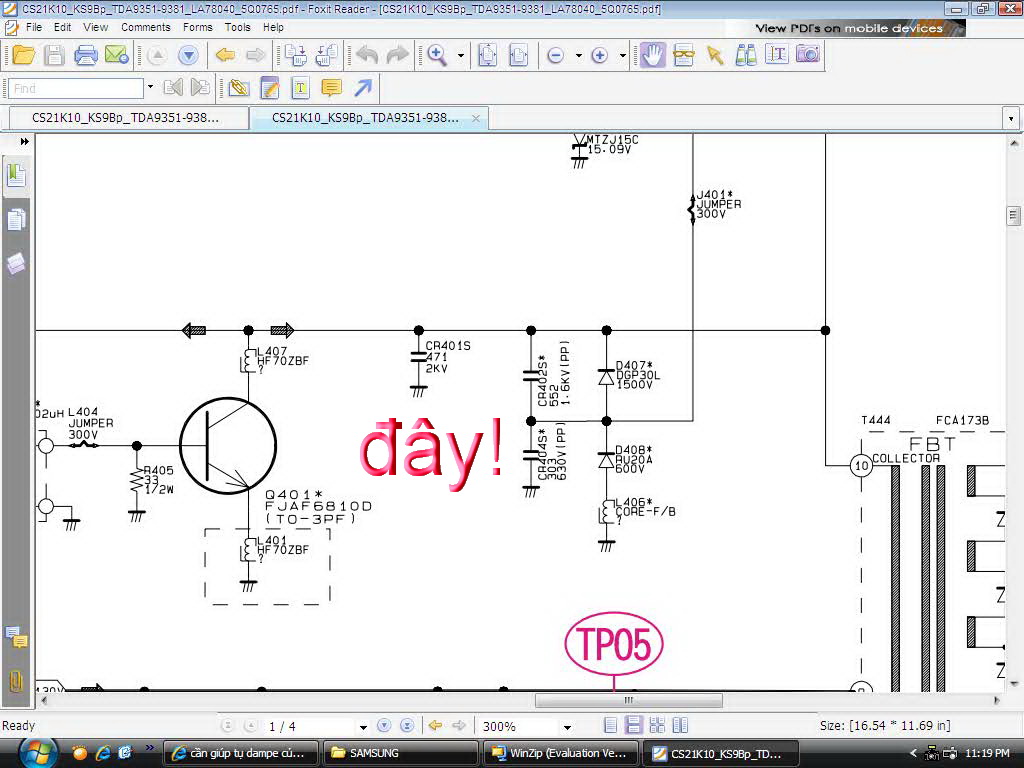Select the Snapshot camera tool
This screenshot has width=1024, height=768.
[808, 54]
